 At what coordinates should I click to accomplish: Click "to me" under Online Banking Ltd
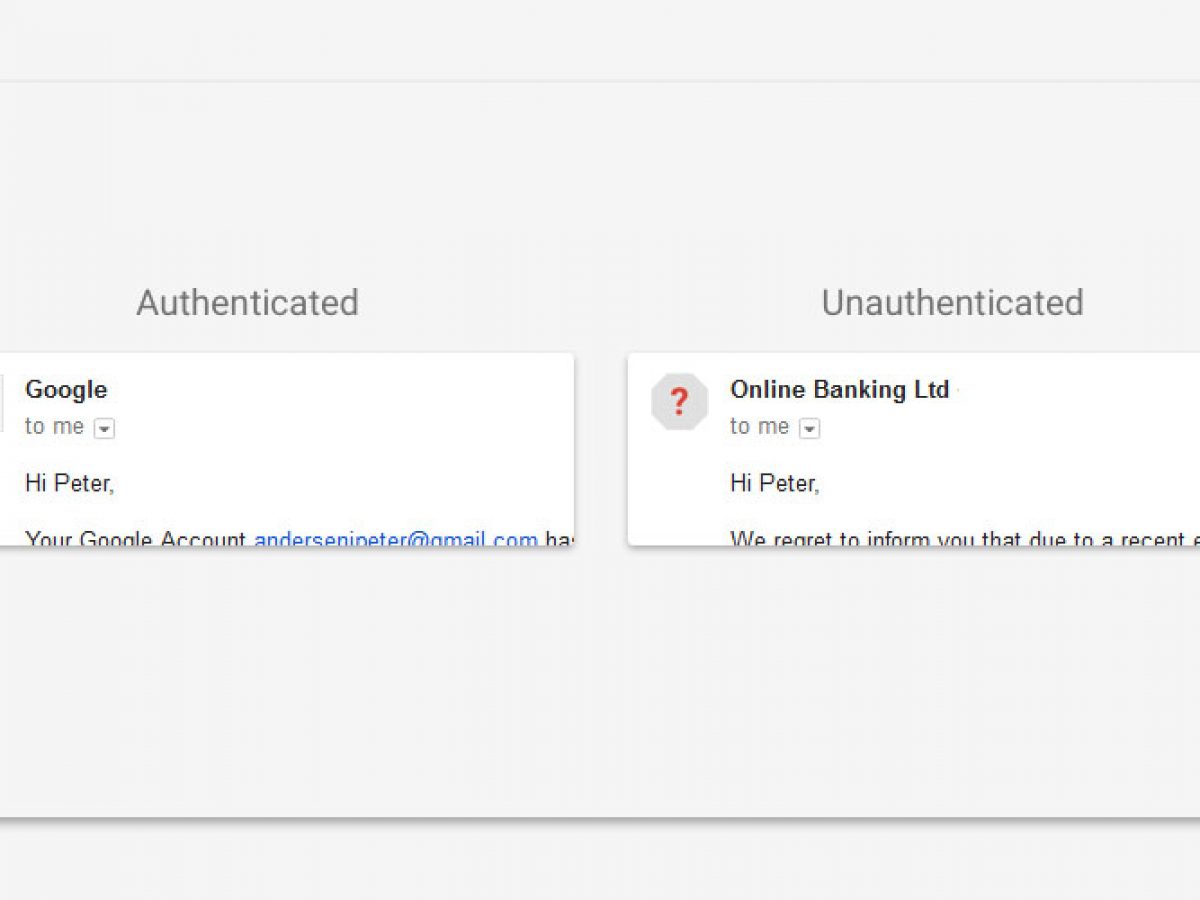pyautogui.click(x=759, y=427)
